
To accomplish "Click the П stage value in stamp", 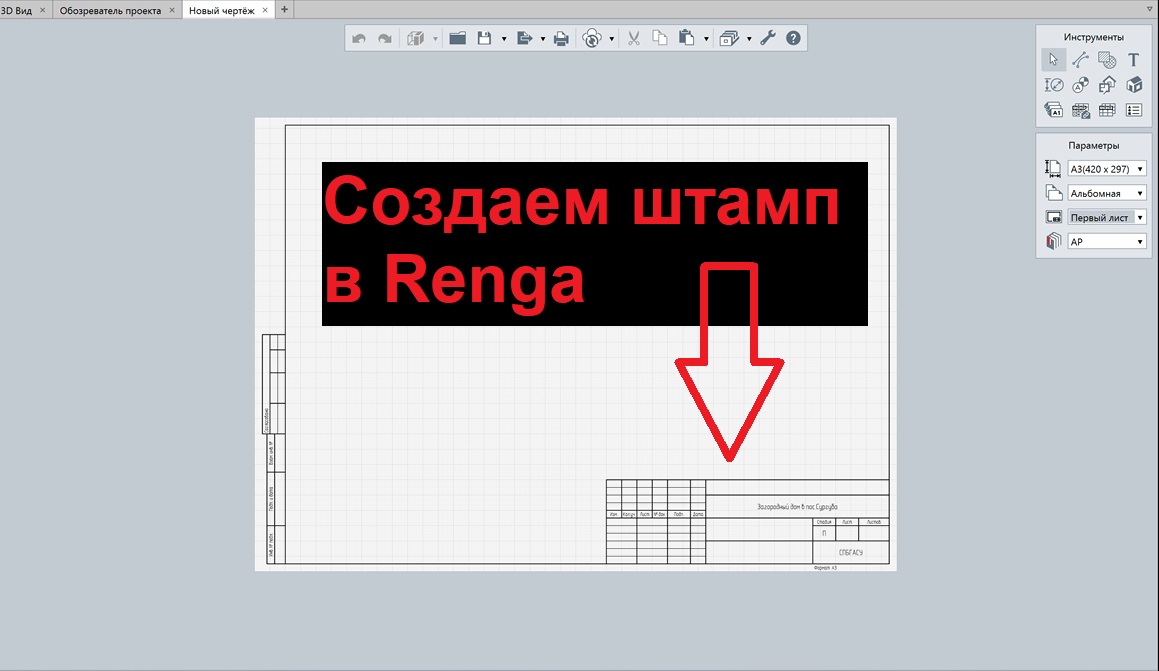I will [x=824, y=533].
